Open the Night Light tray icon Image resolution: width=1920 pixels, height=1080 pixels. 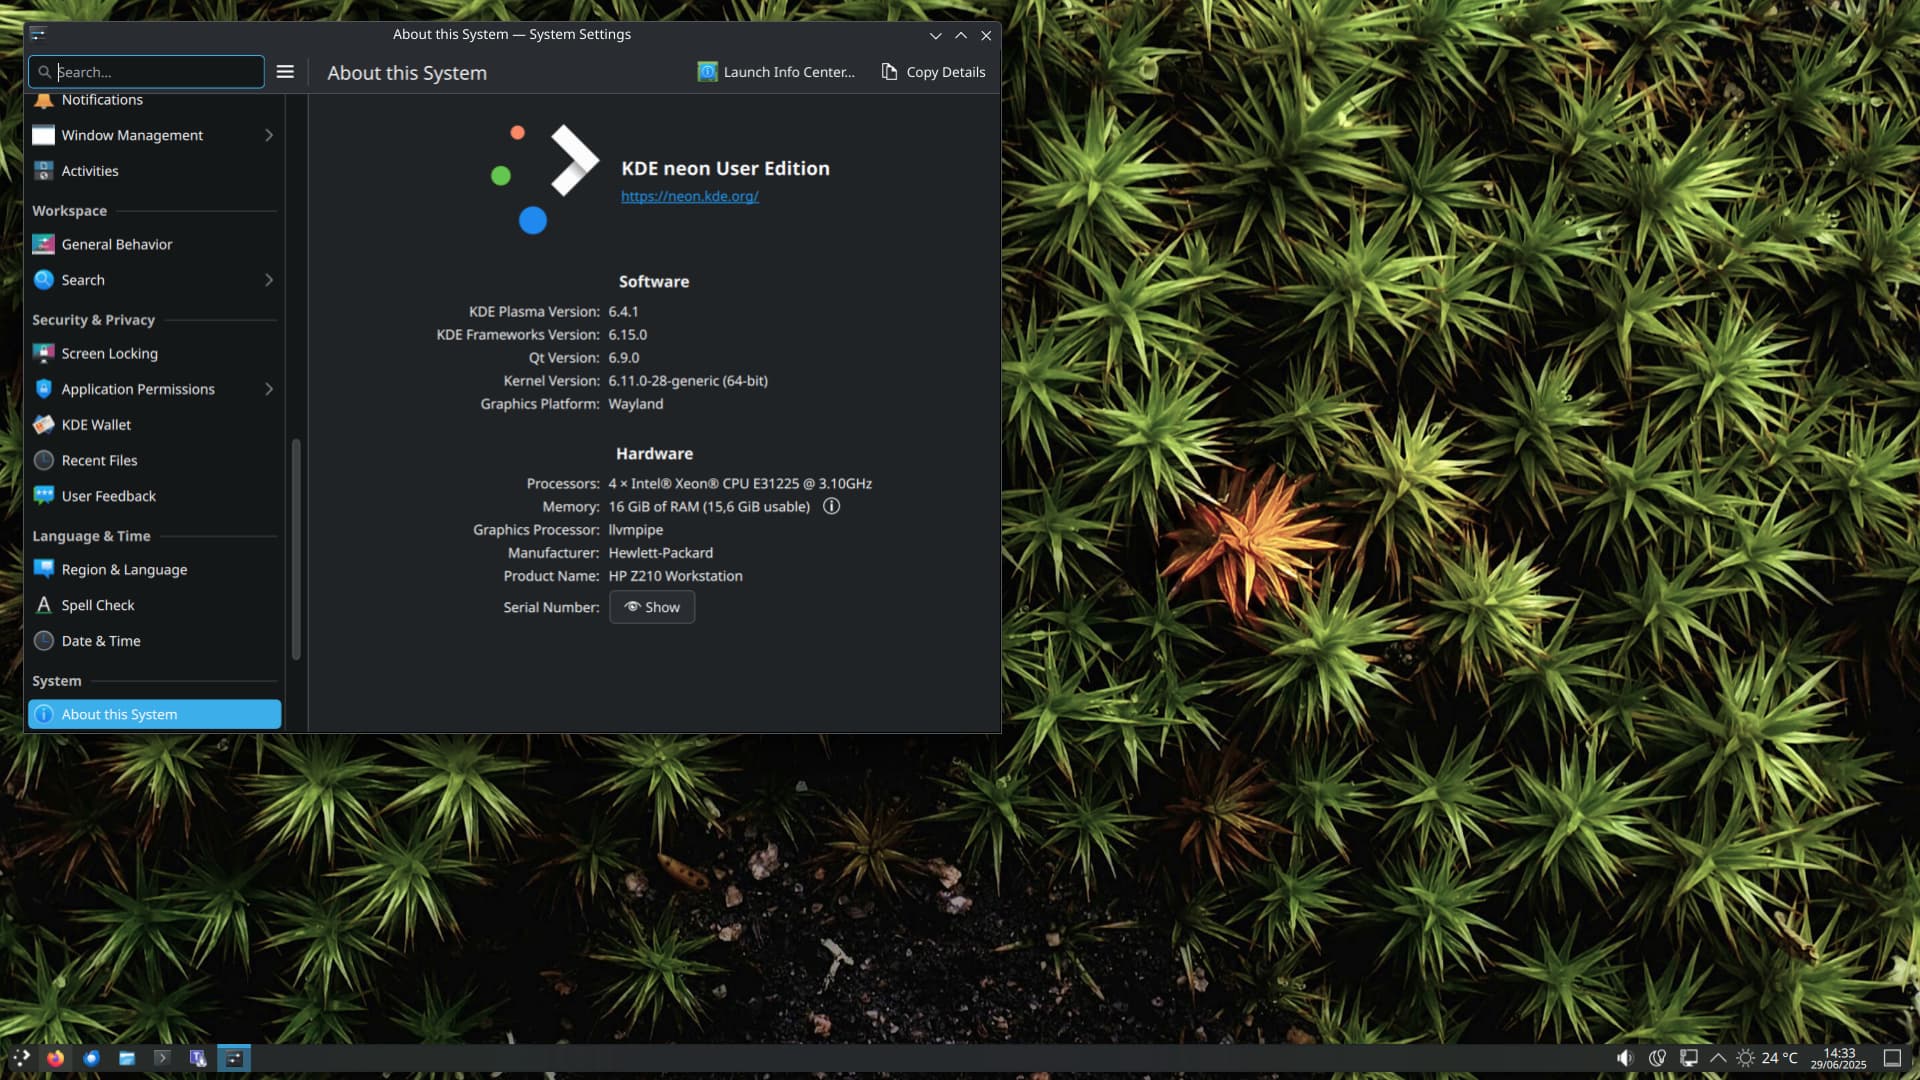point(1657,1058)
